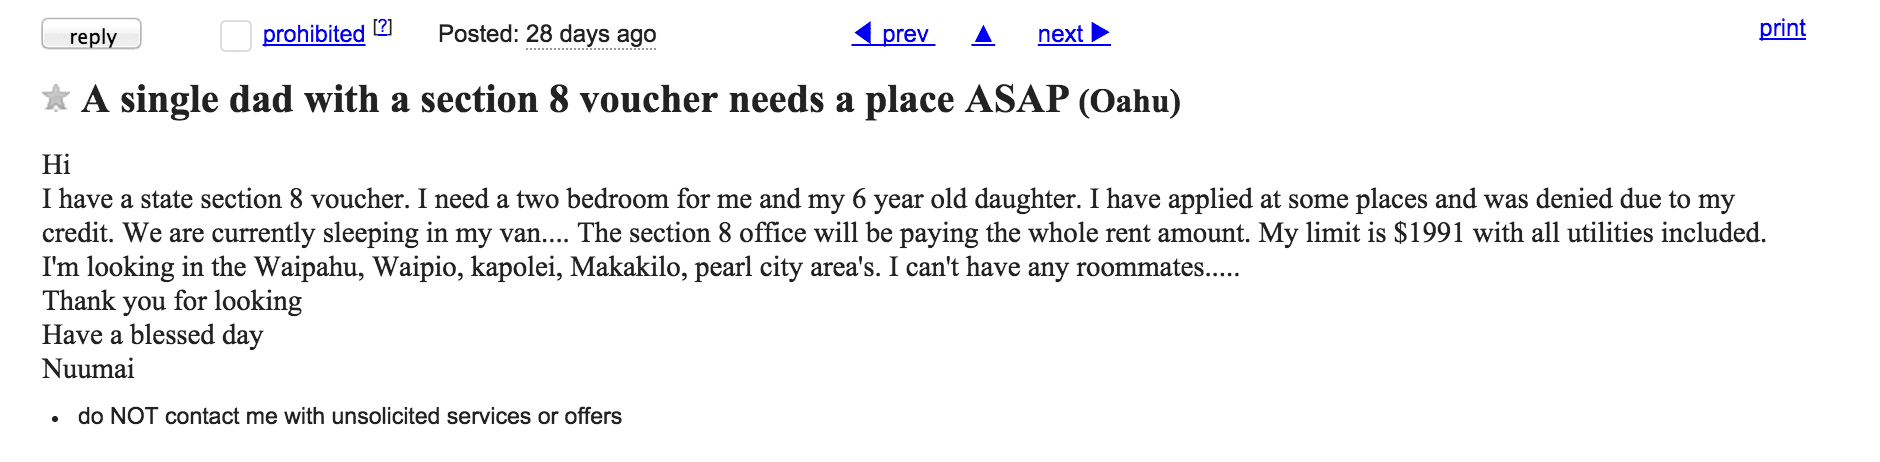Open the [?] help link beside prohibited

pos(383,27)
